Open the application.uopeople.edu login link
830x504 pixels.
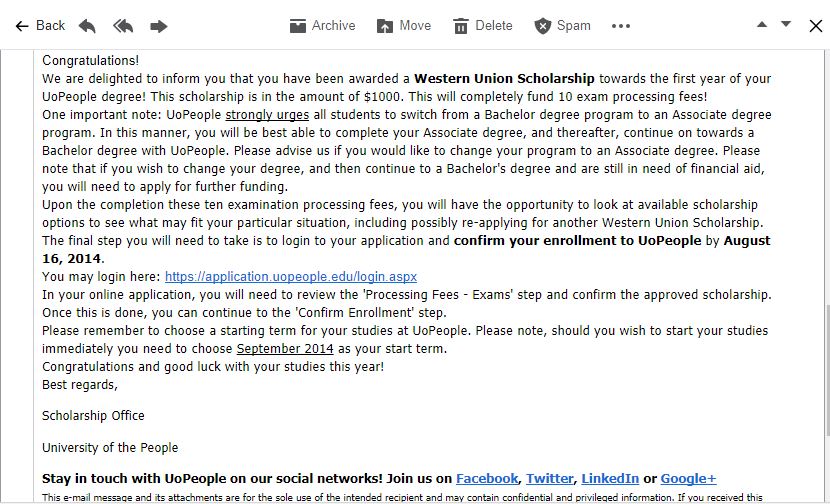pyautogui.click(x=291, y=277)
